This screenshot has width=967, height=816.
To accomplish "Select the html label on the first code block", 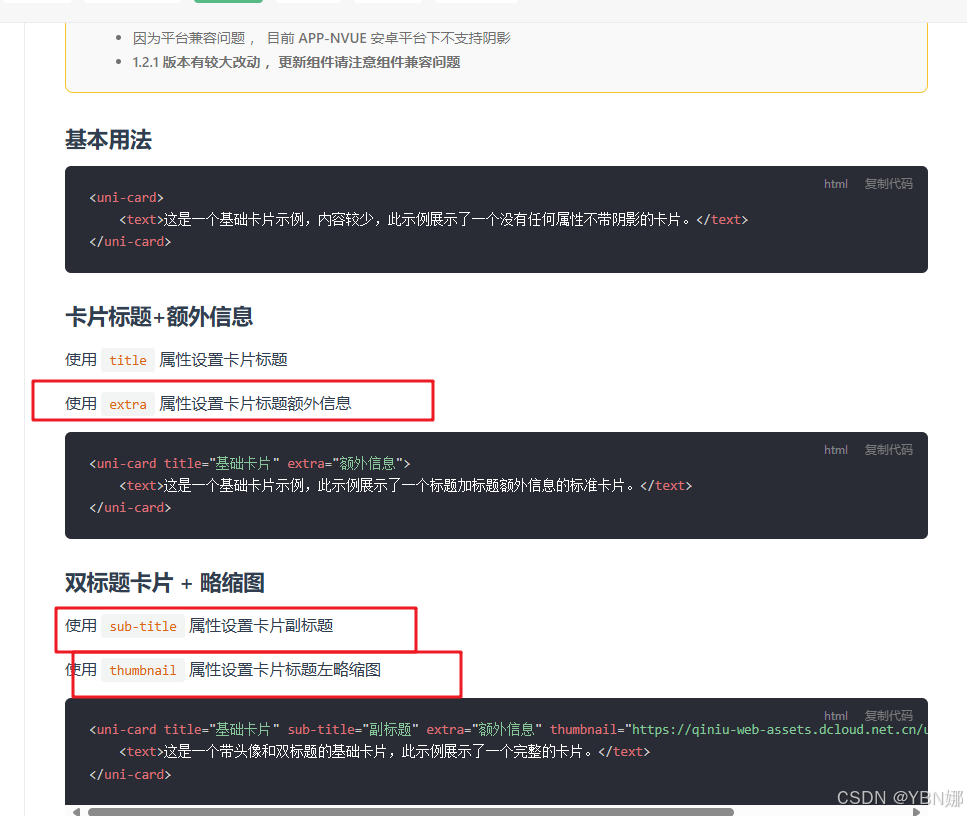I will 835,184.
